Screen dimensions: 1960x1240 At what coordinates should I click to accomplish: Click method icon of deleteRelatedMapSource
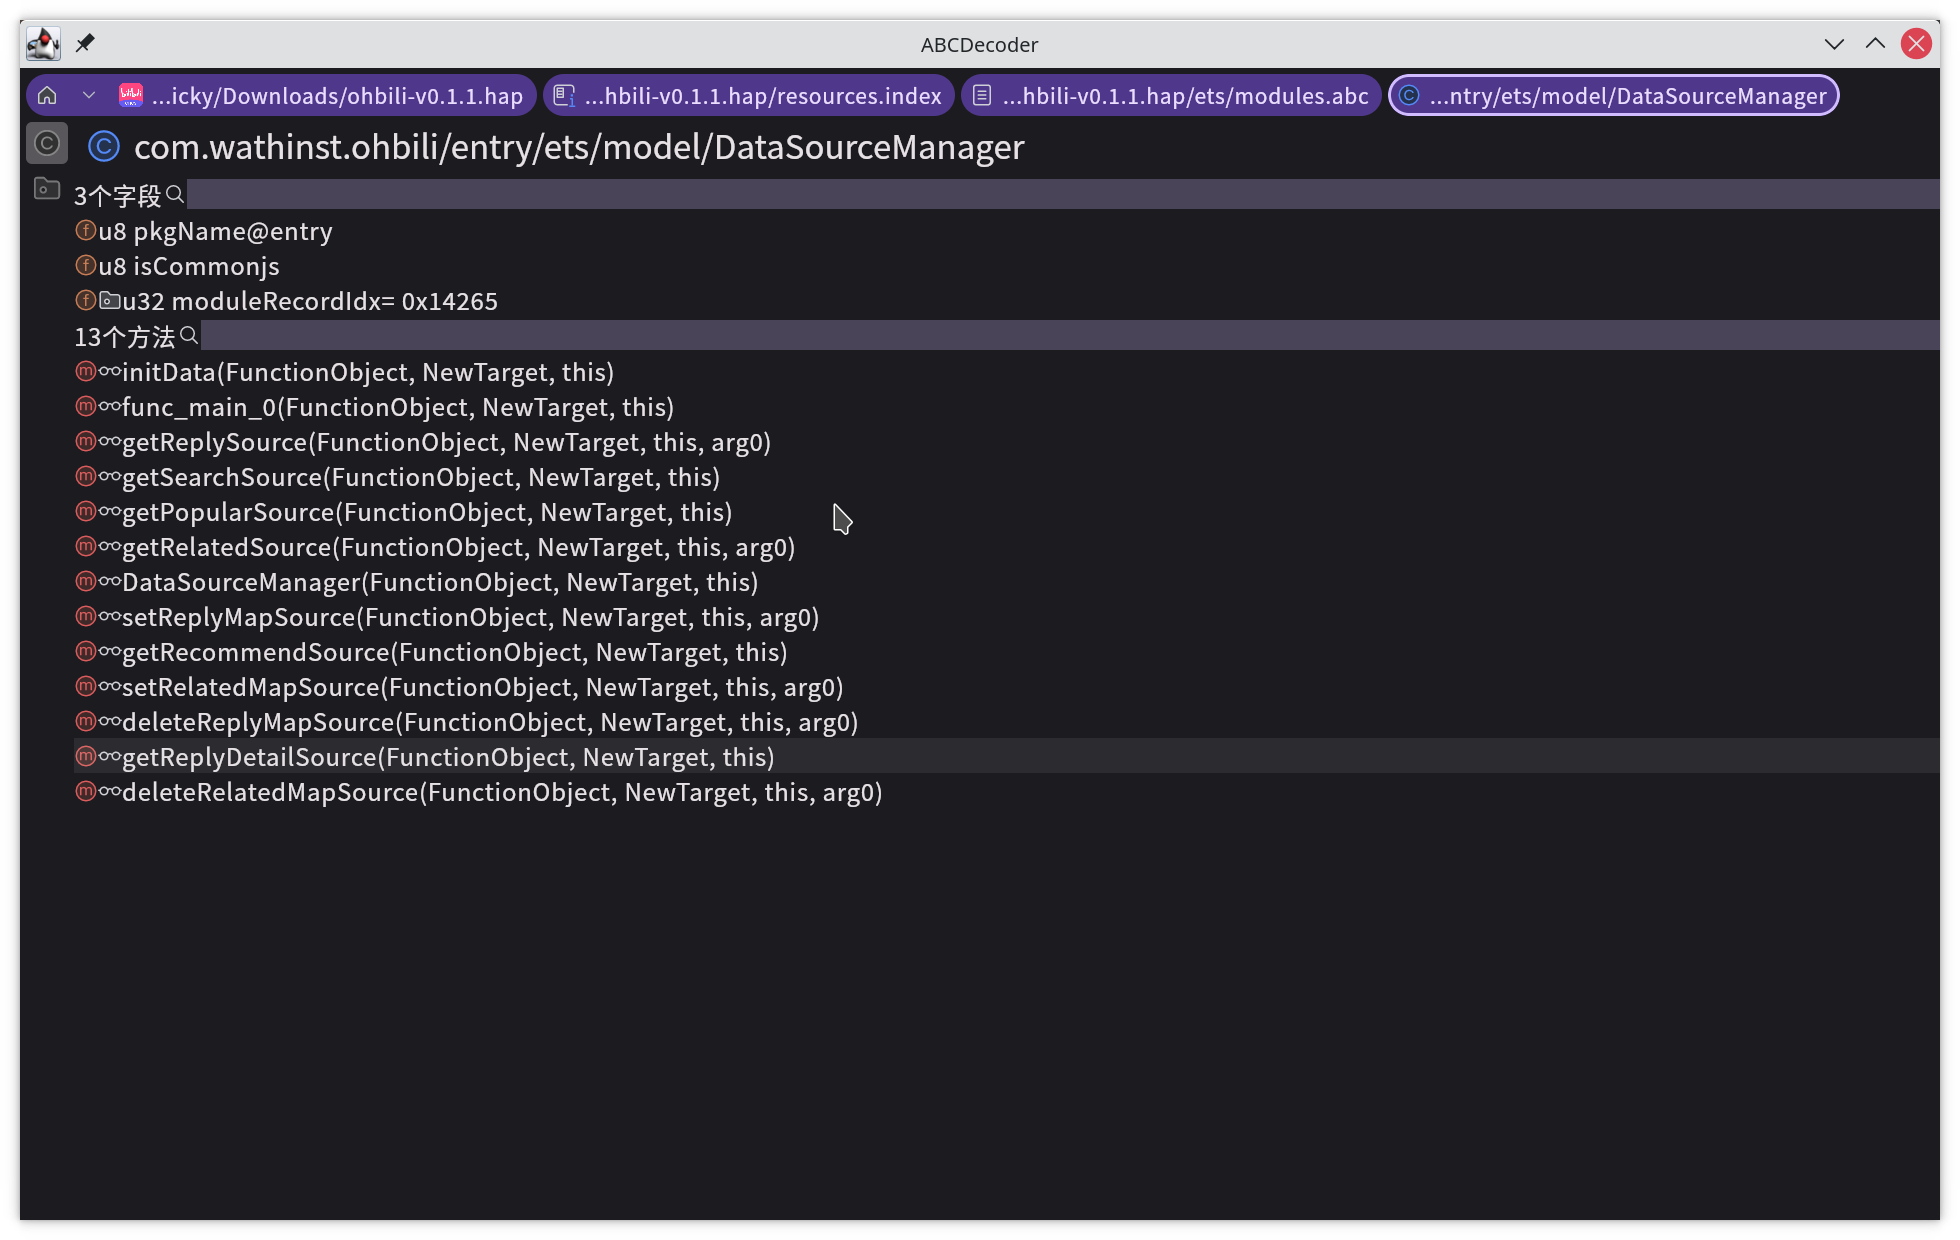pyautogui.click(x=86, y=792)
